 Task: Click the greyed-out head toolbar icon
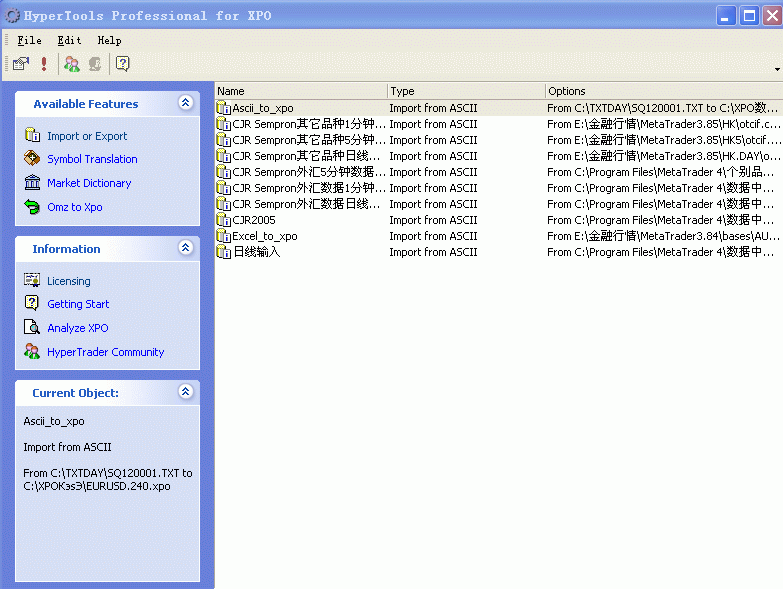pyautogui.click(x=95, y=63)
